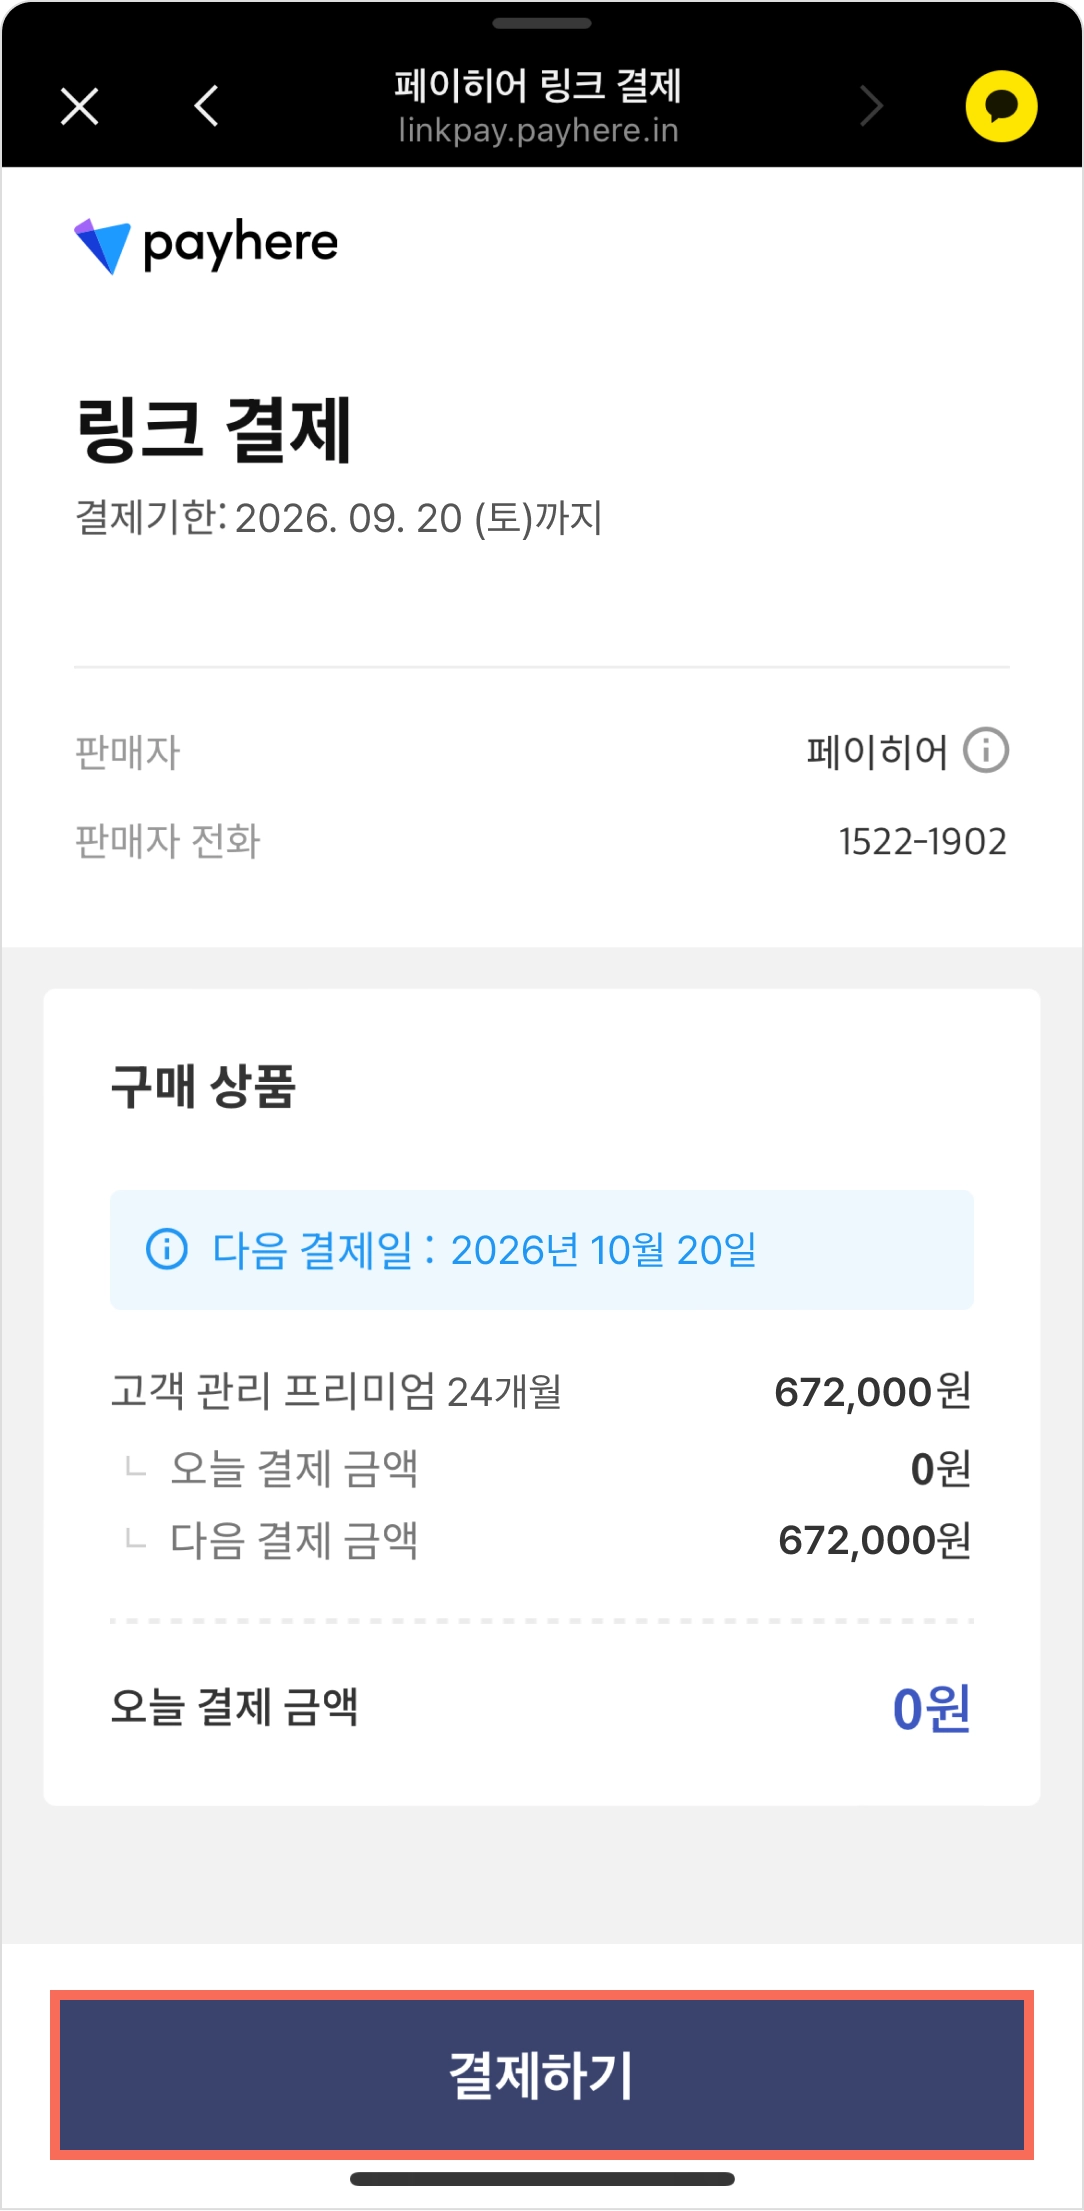
Task: Tap the forward navigation arrow
Action: coord(872,106)
